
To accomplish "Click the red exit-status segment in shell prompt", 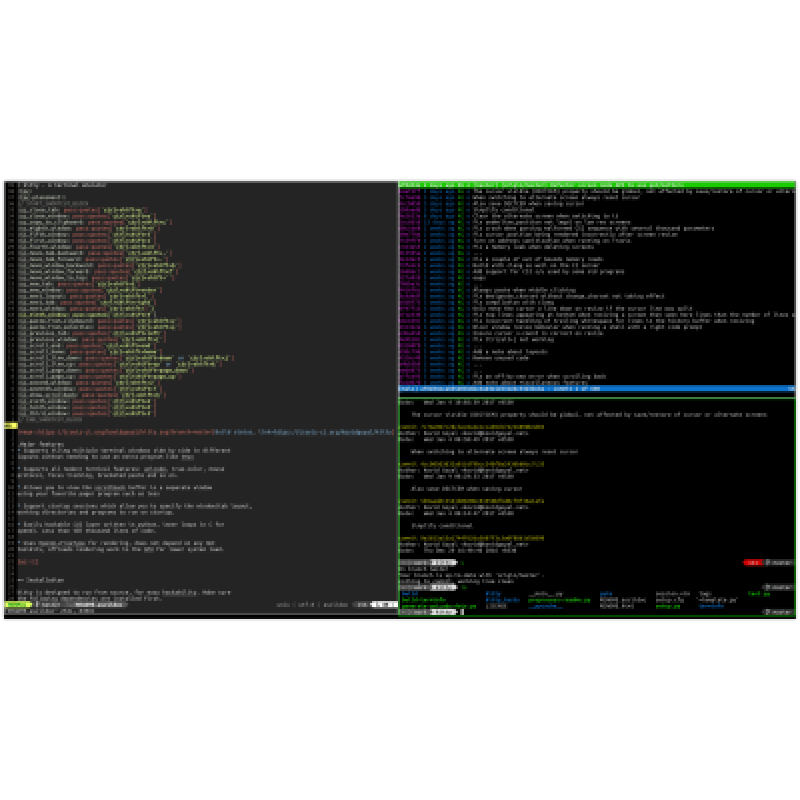I will (x=750, y=563).
